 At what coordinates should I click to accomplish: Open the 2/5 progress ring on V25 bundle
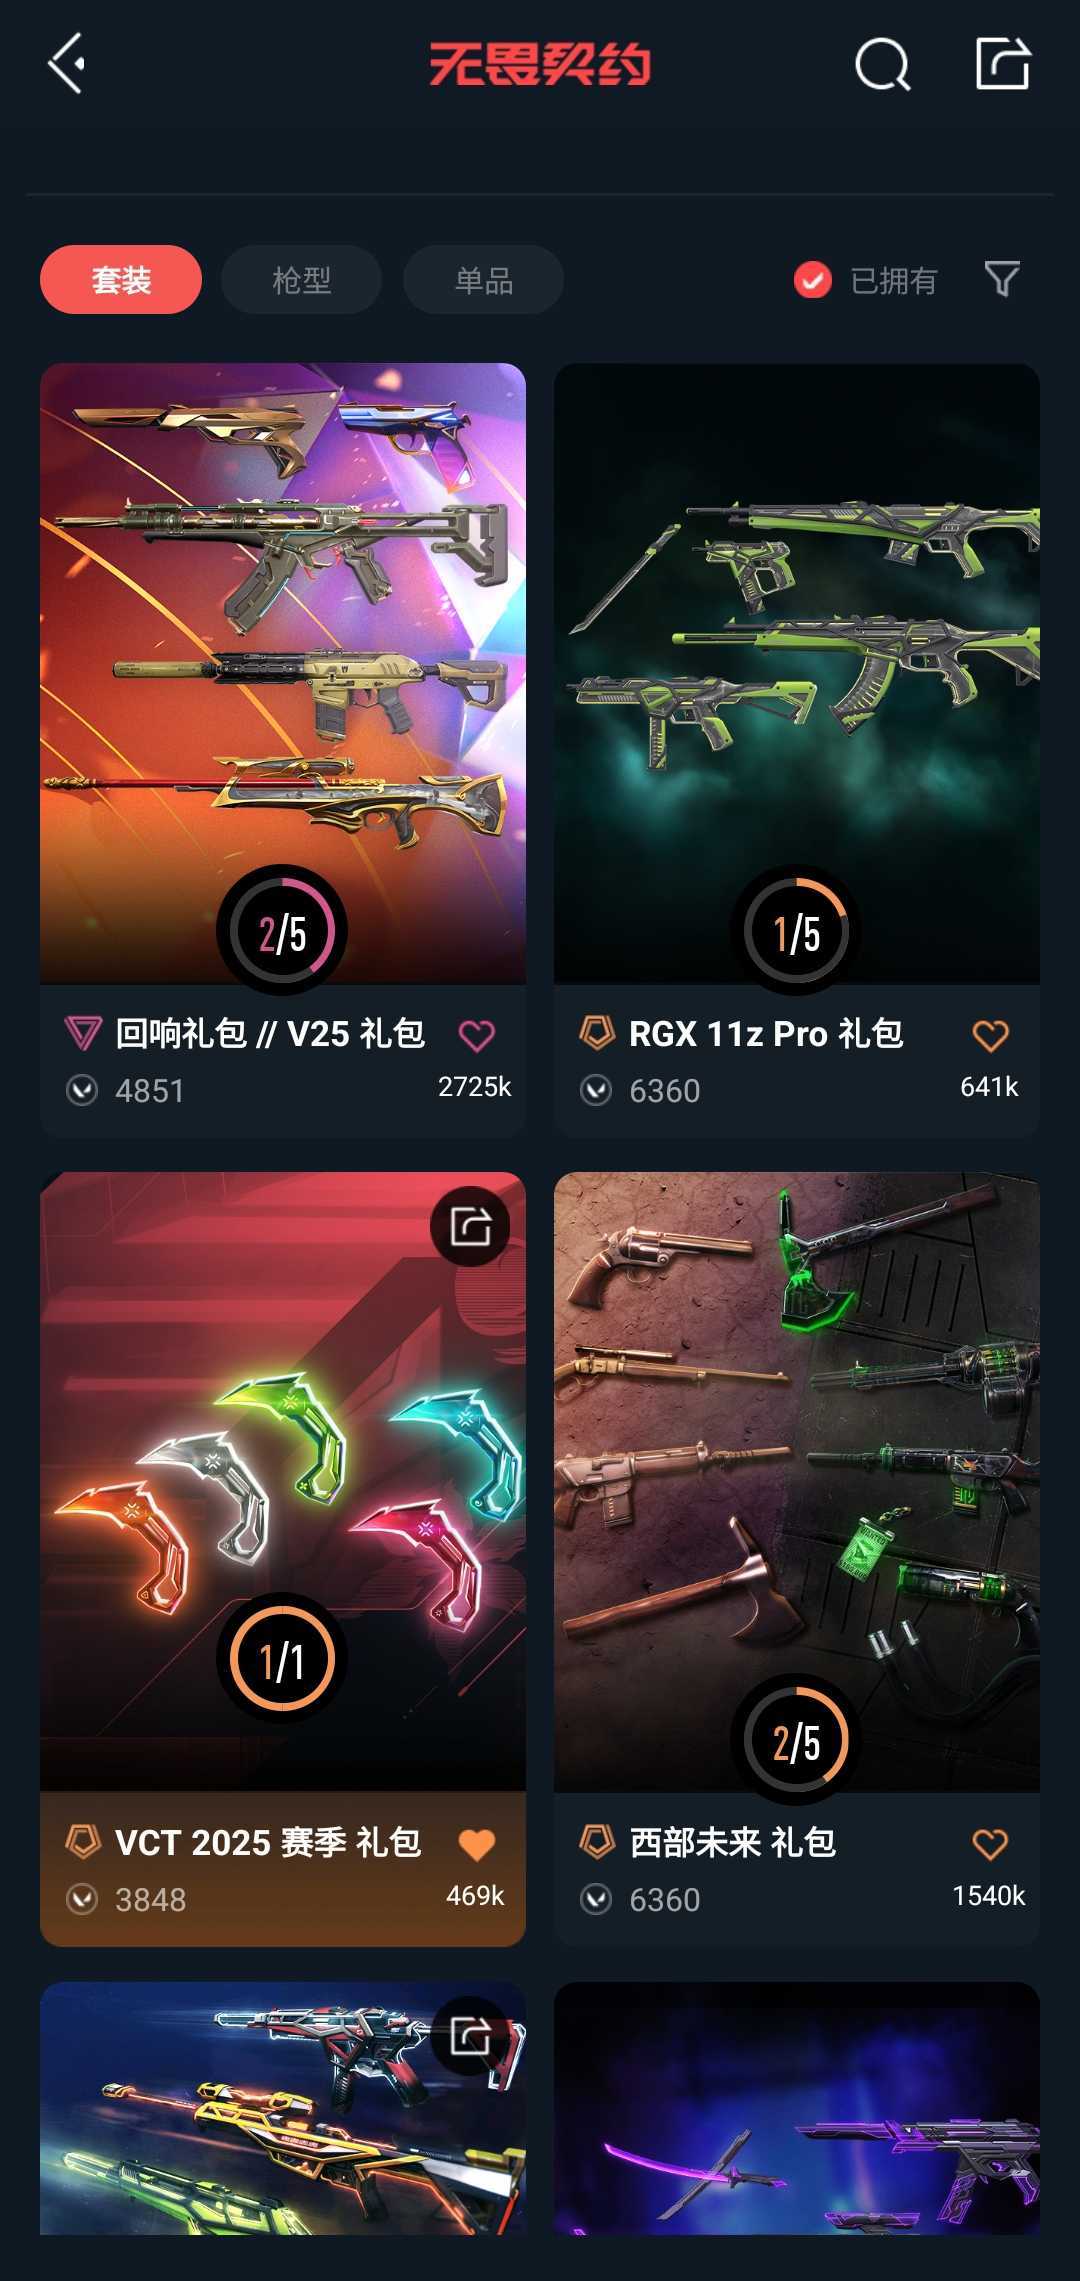click(x=282, y=930)
